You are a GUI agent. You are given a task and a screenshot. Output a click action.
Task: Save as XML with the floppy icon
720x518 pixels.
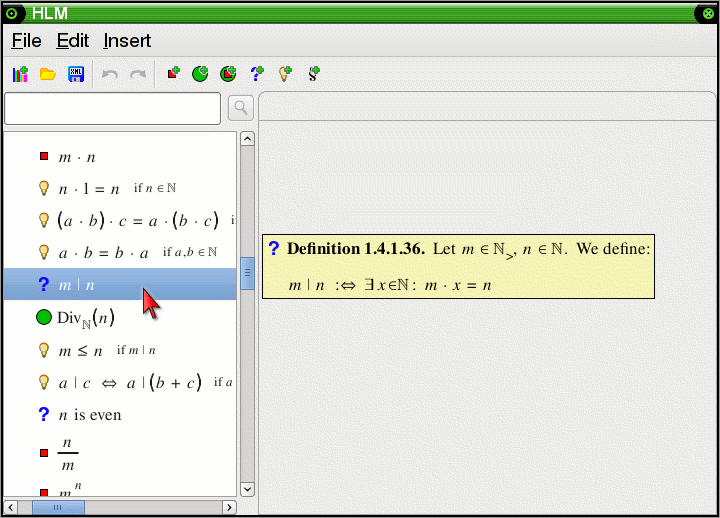(75, 74)
